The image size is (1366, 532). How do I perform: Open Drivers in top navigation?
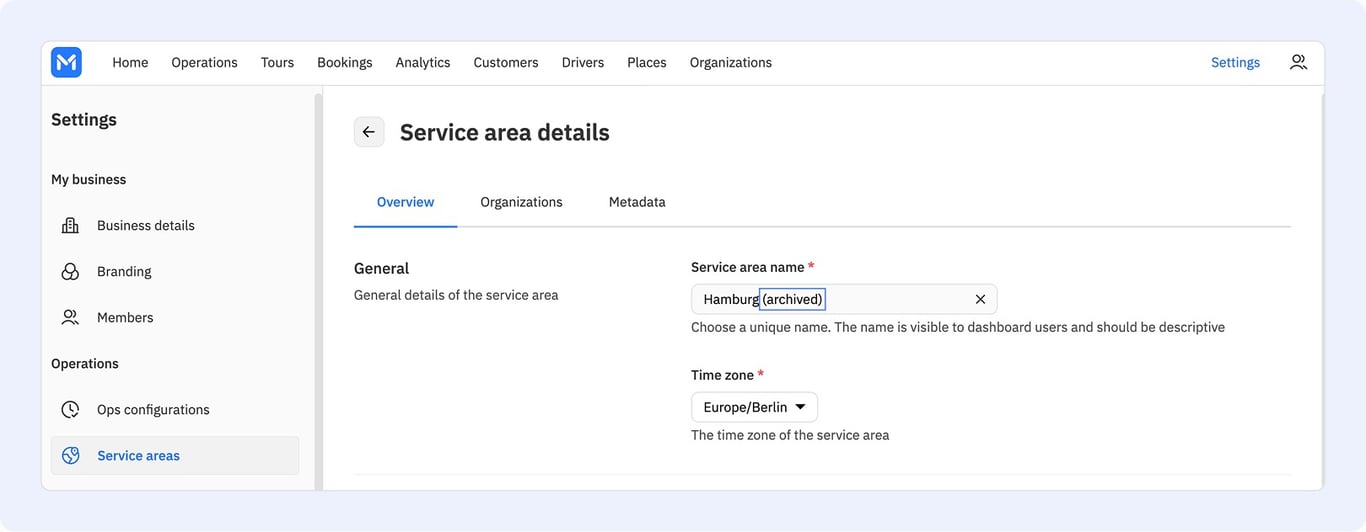(583, 62)
